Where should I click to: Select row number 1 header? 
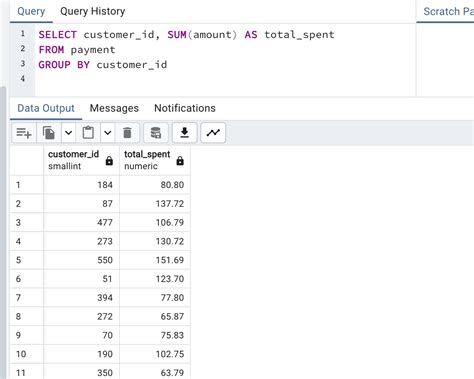point(27,185)
